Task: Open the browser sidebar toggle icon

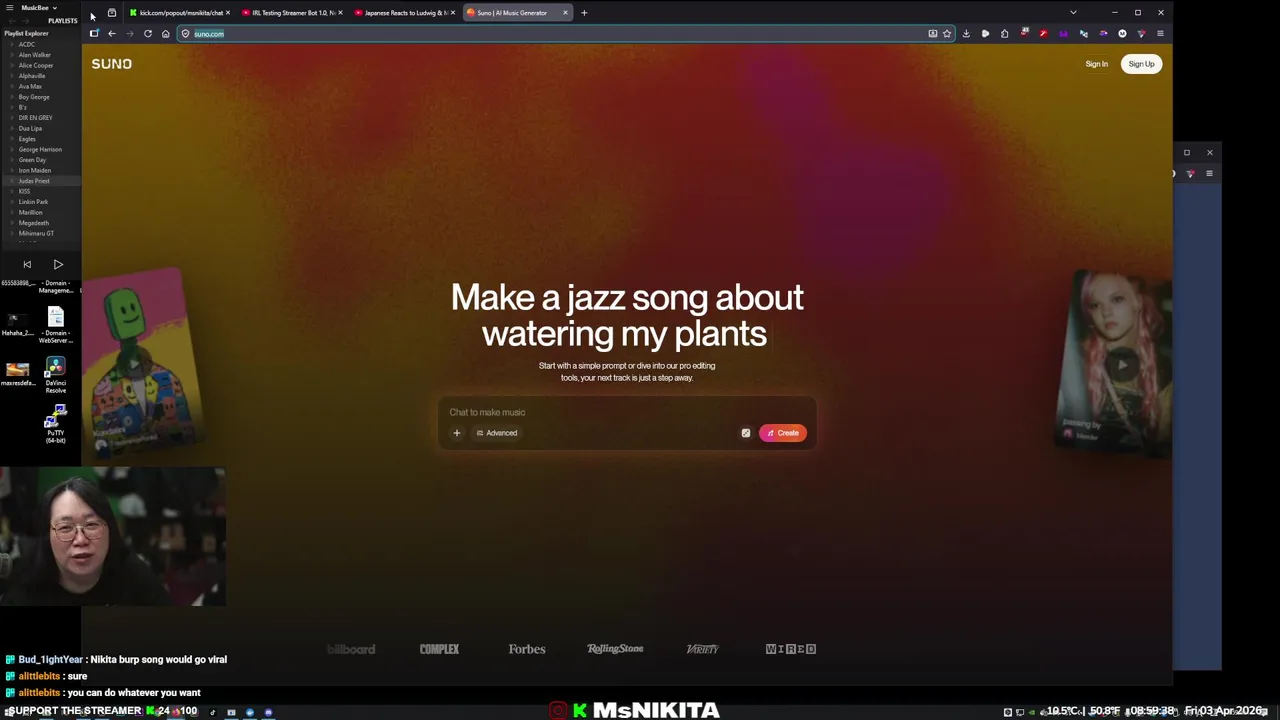Action: (94, 34)
